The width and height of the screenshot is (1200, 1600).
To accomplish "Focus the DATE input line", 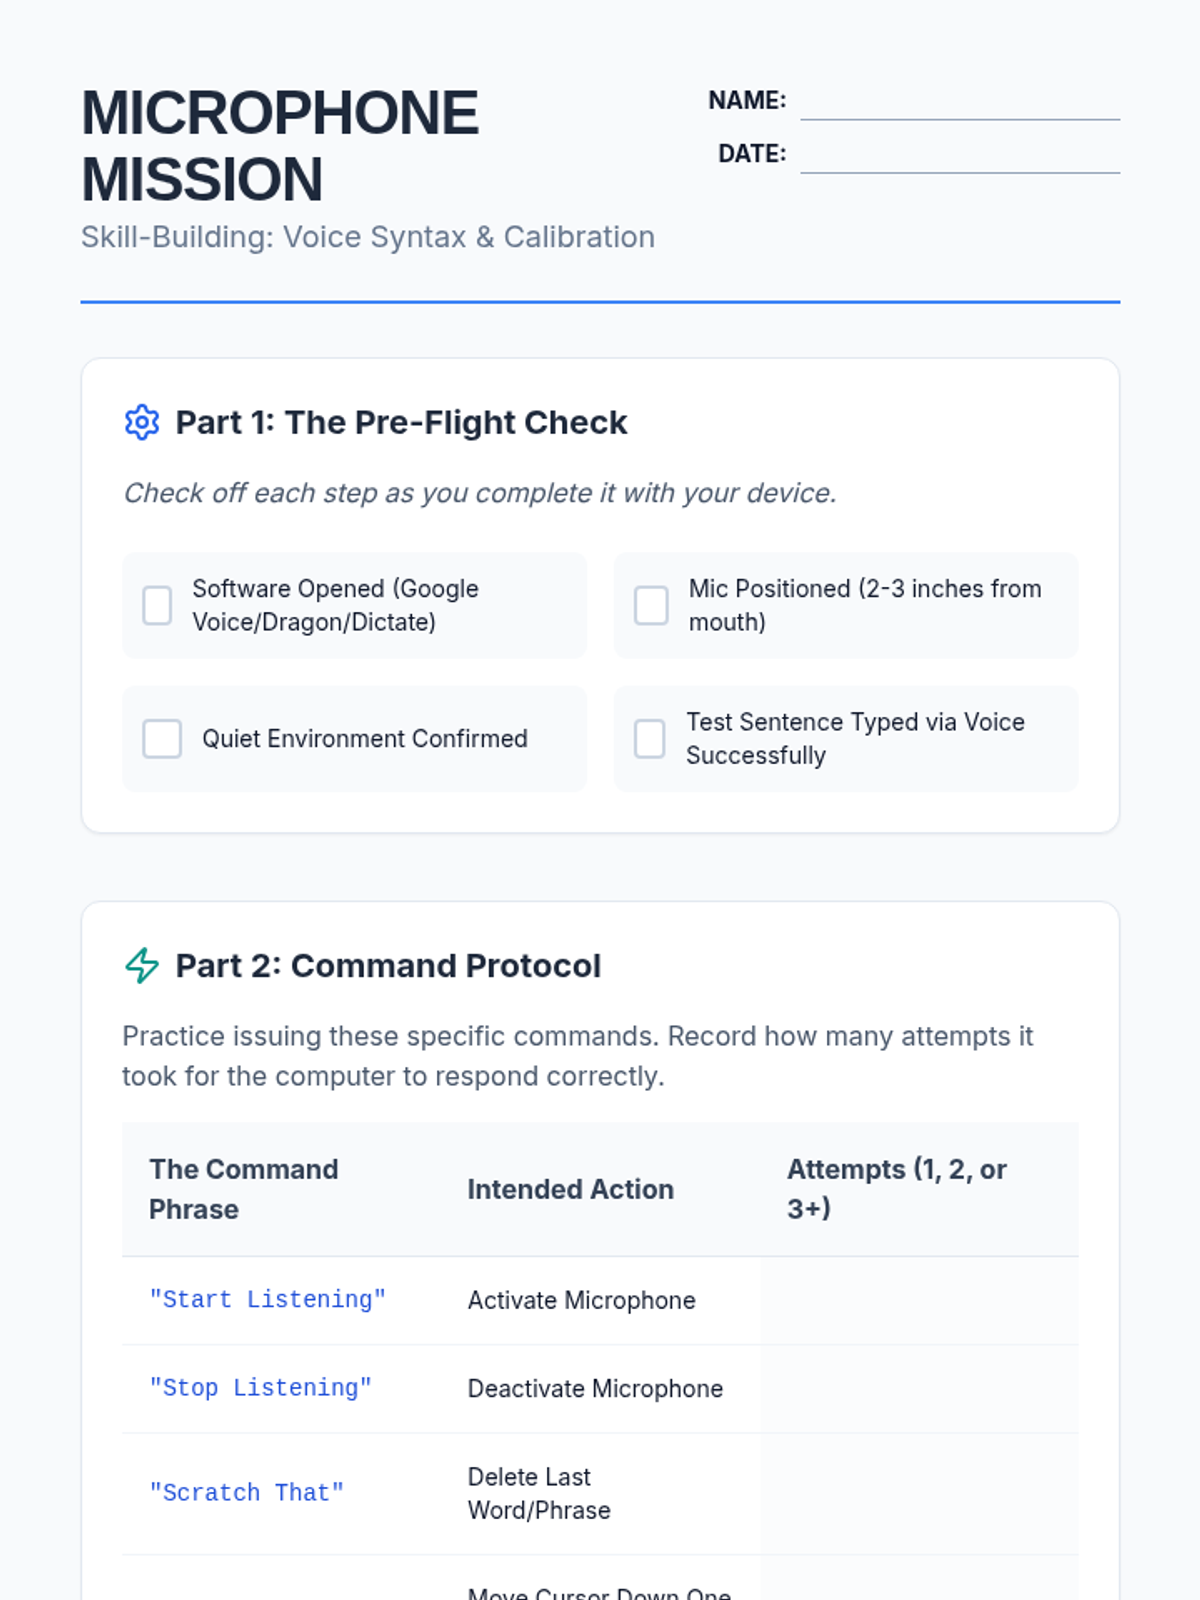I will [959, 155].
